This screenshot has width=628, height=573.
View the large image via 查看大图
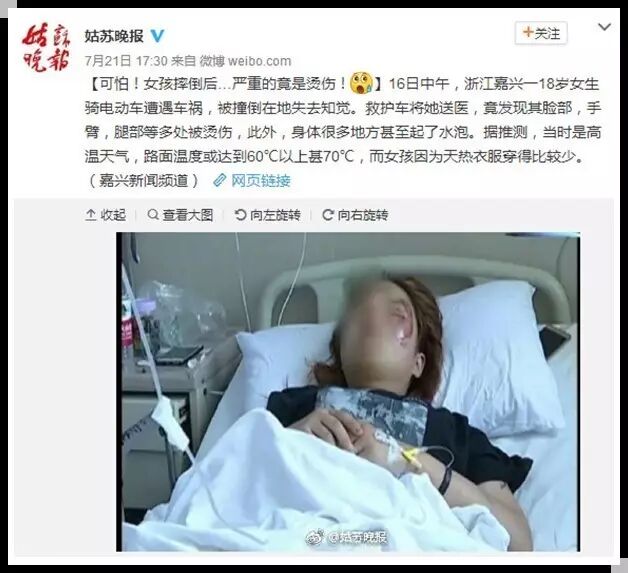(x=180, y=215)
